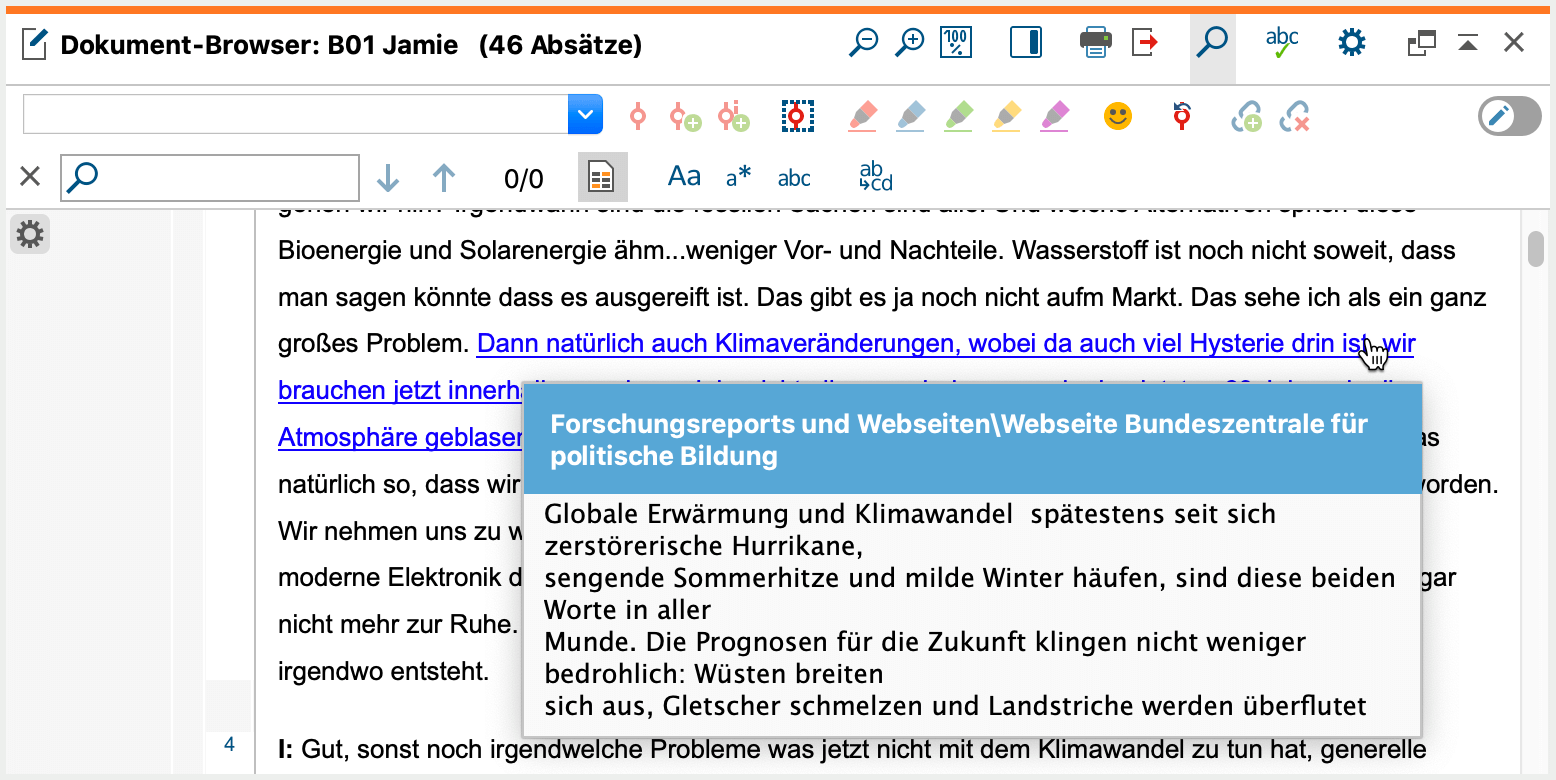Screen dimensions: 1556x780
Task: Click paragraph number 4
Action: click(x=229, y=745)
